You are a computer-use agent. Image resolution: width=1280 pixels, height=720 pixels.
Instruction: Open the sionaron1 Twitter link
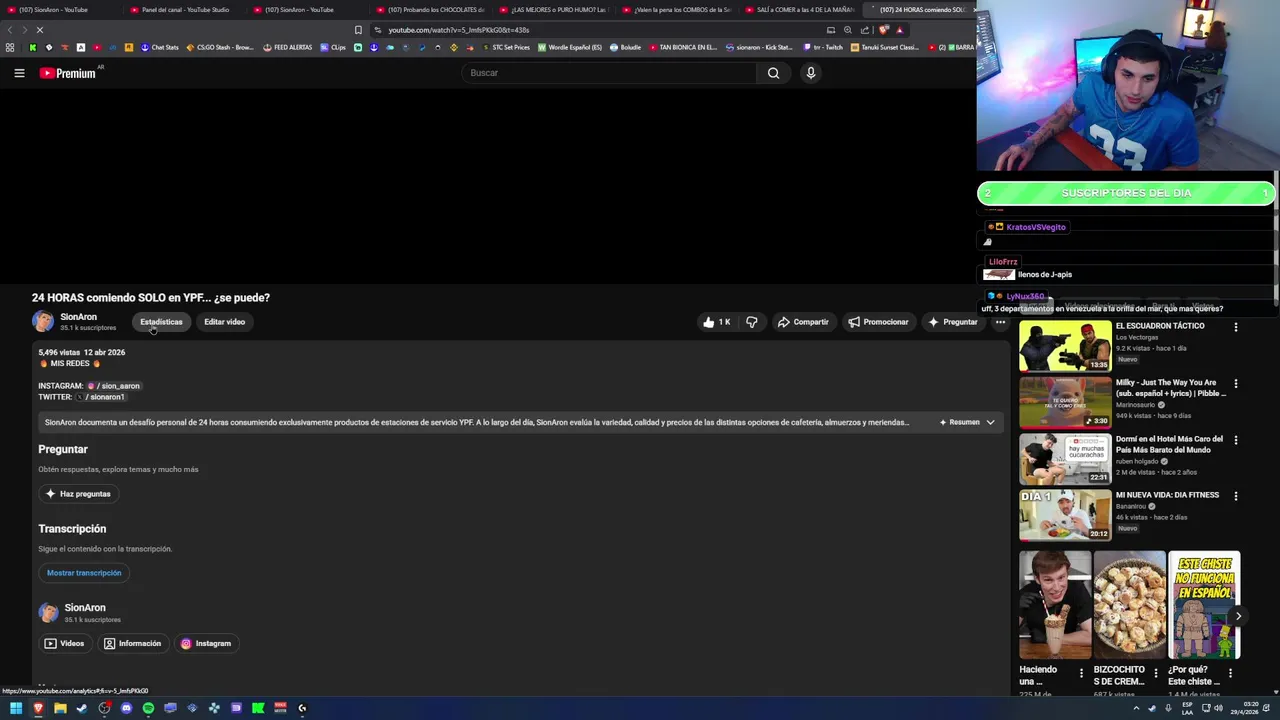click(x=101, y=397)
